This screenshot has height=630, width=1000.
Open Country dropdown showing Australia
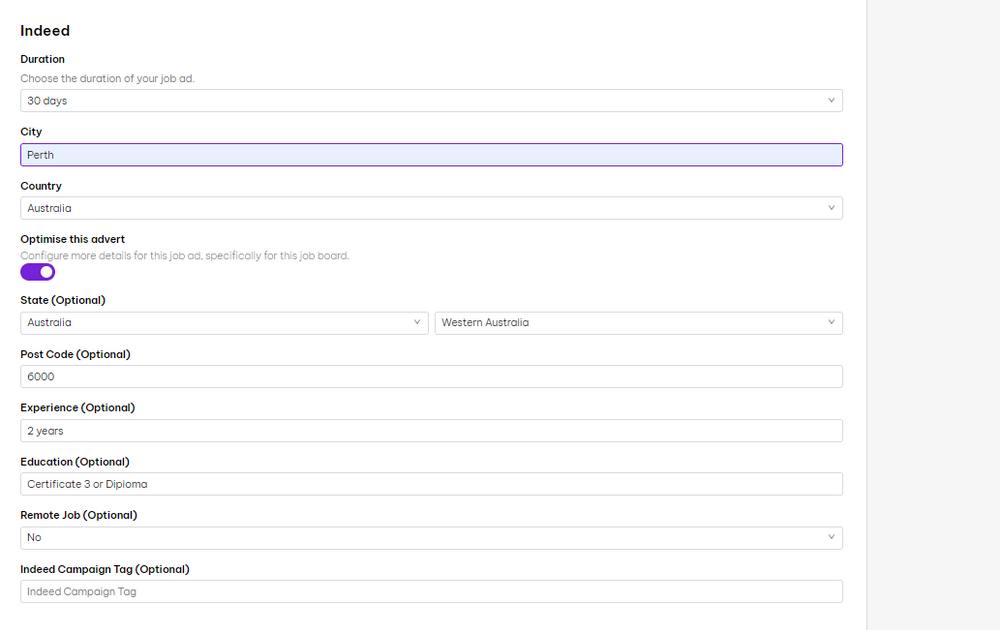(x=430, y=208)
